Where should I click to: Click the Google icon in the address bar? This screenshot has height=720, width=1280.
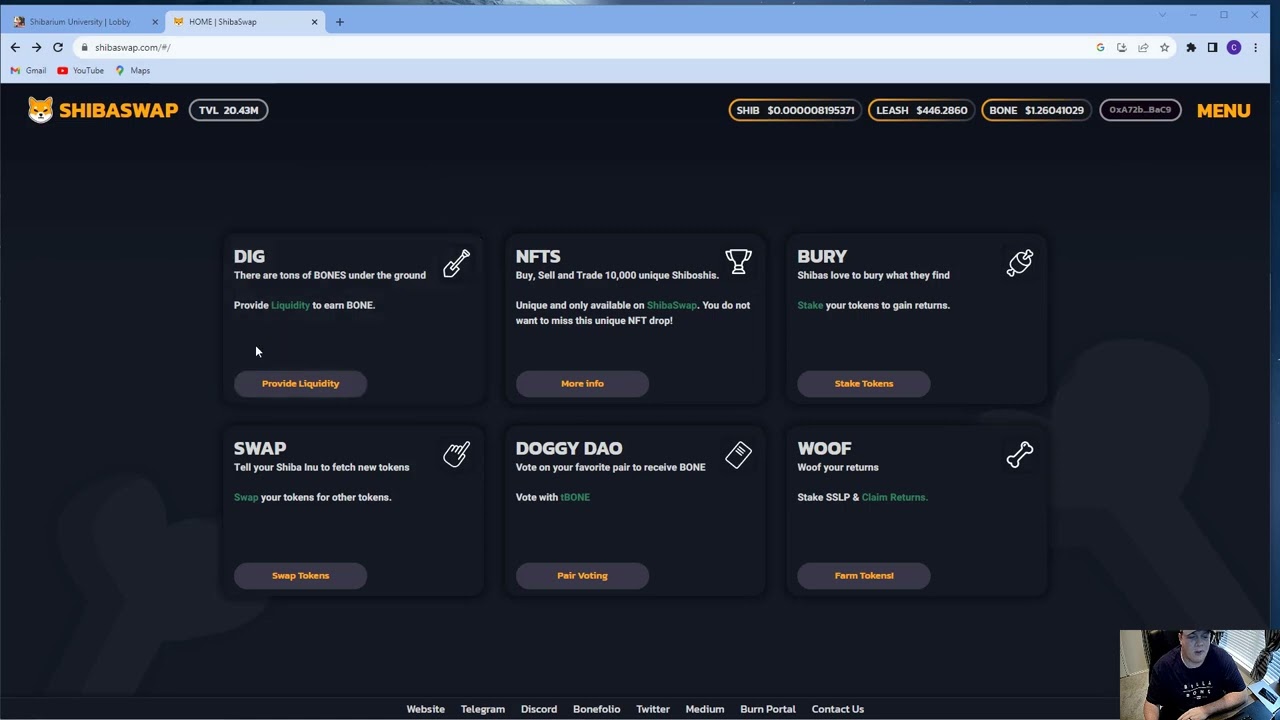(1100, 47)
